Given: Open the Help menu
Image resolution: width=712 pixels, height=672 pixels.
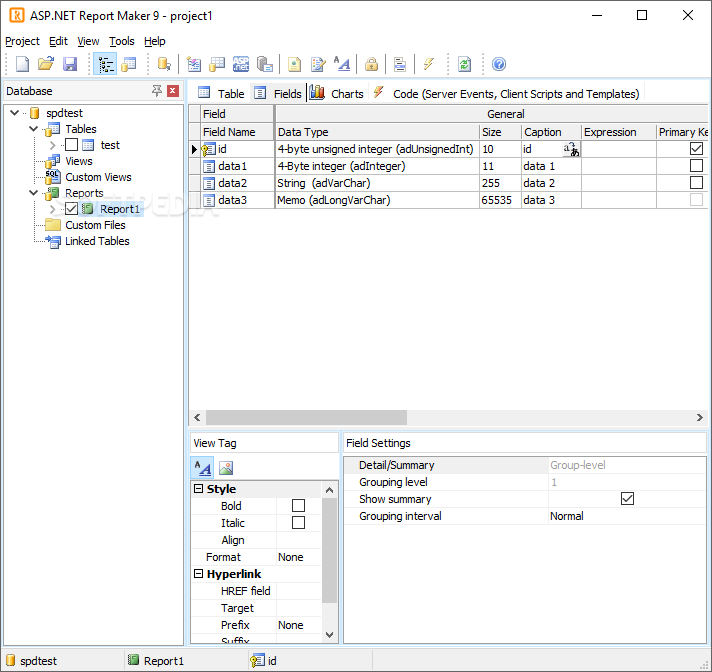Looking at the screenshot, I should coord(155,41).
